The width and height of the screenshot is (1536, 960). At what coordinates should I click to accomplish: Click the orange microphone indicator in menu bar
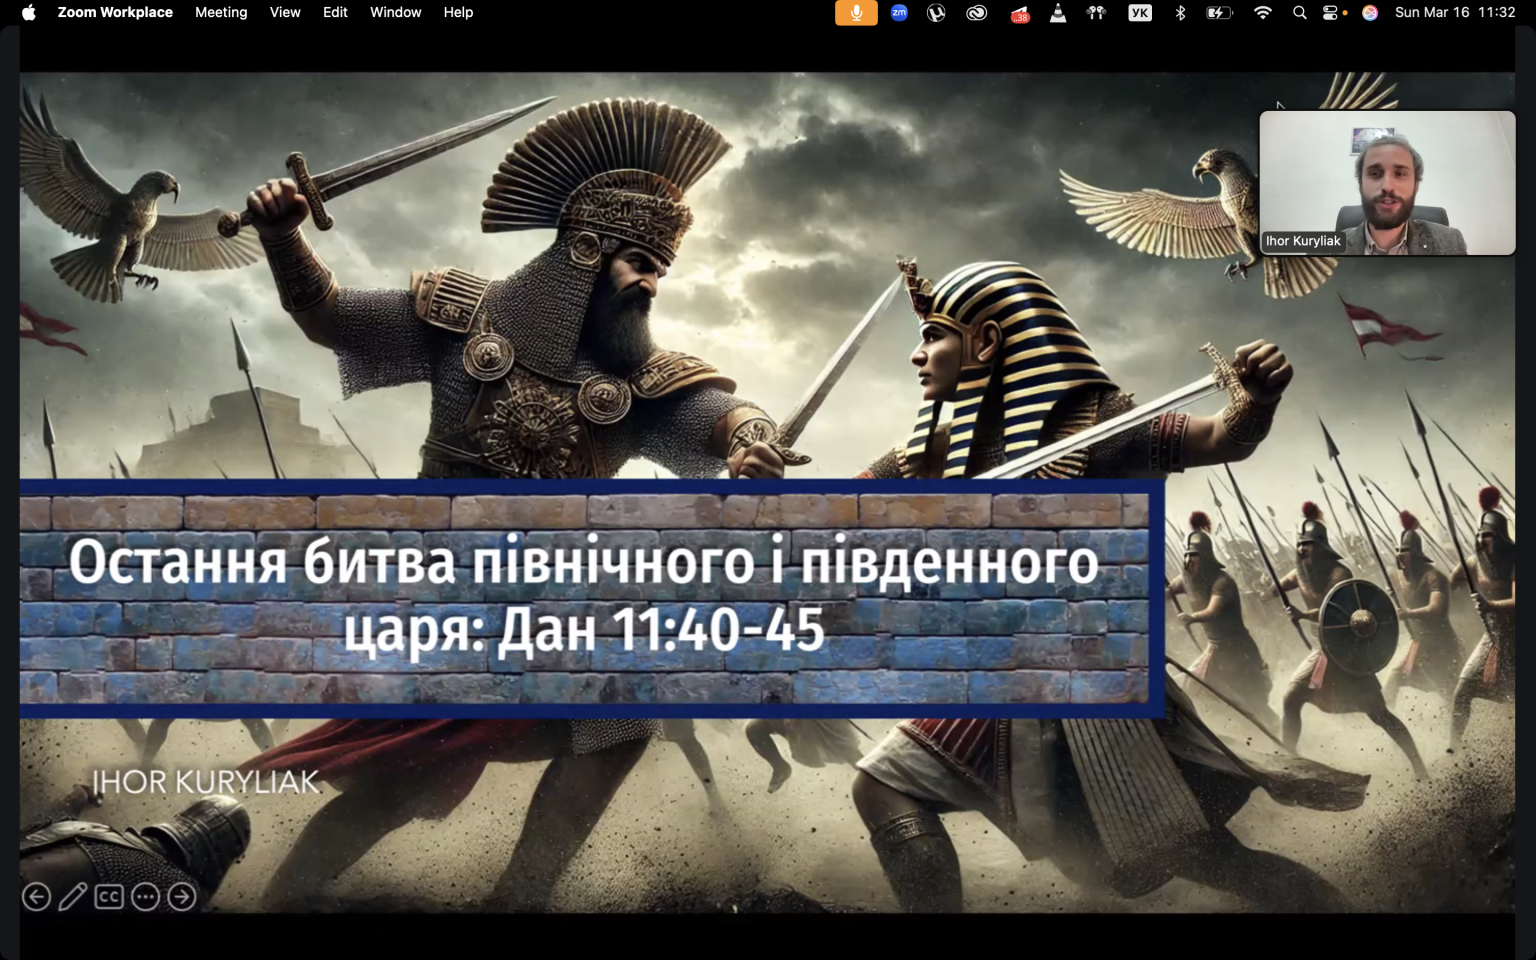tap(856, 12)
